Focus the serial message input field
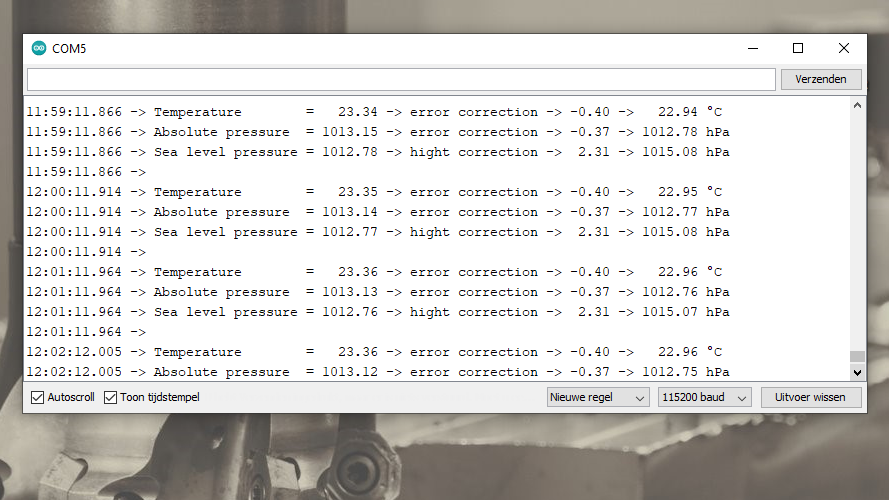The height and width of the screenshot is (500, 889). (400, 79)
